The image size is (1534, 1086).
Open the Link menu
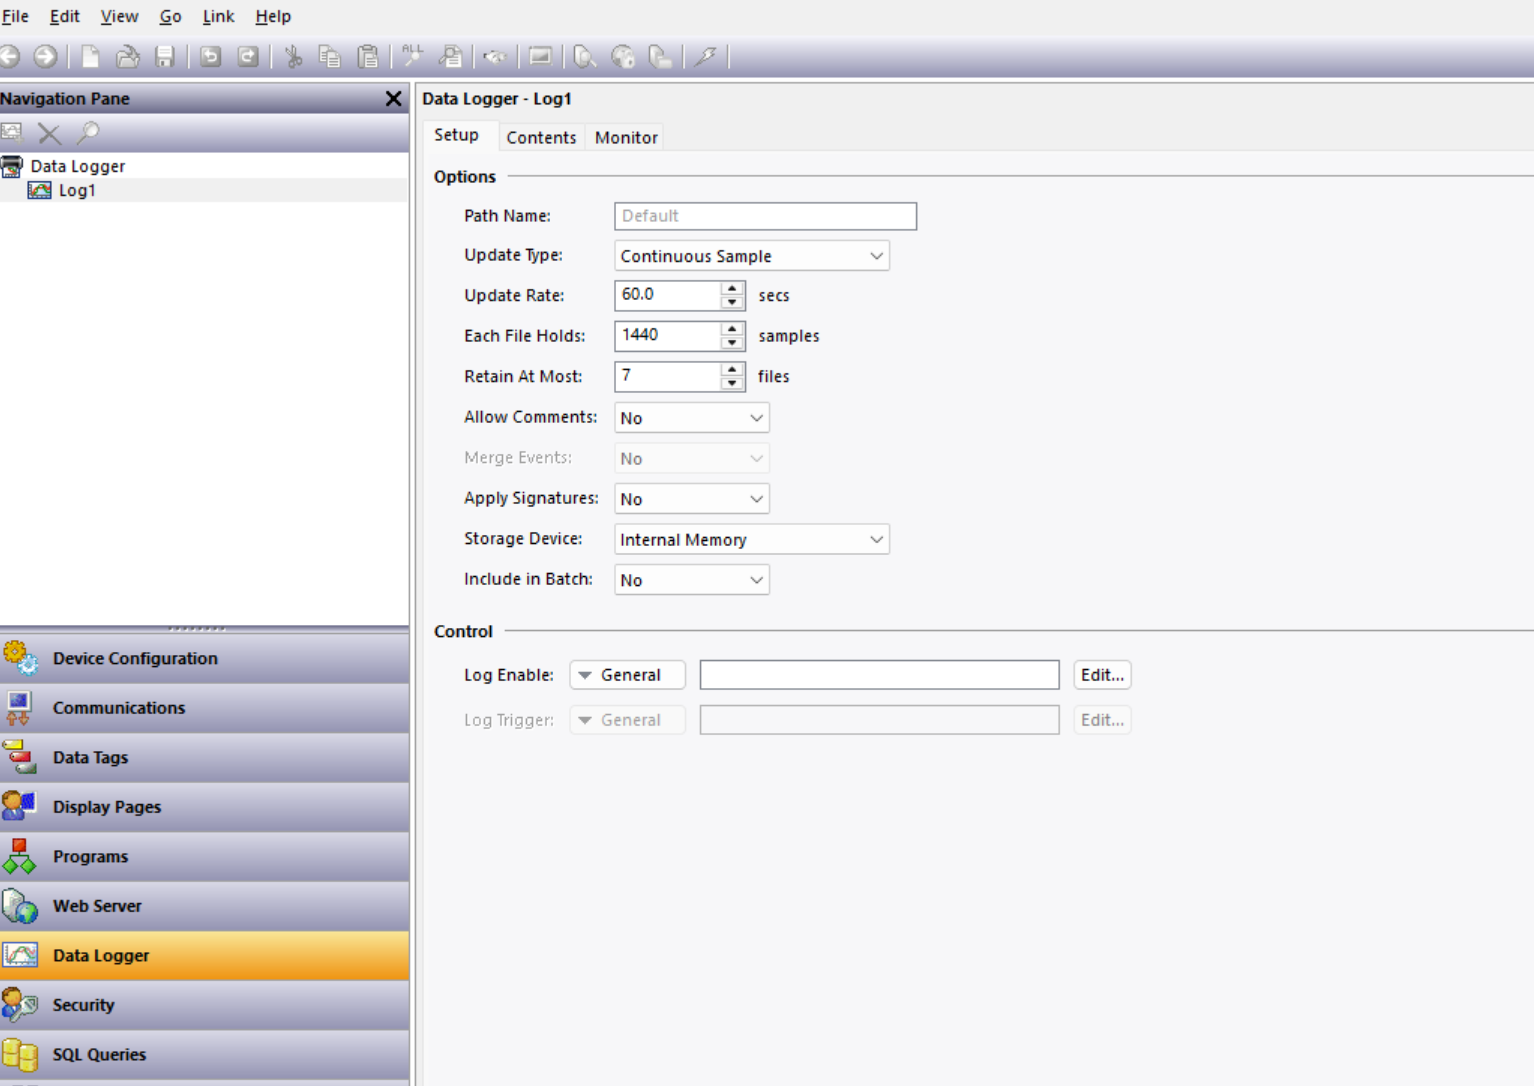pos(217,16)
